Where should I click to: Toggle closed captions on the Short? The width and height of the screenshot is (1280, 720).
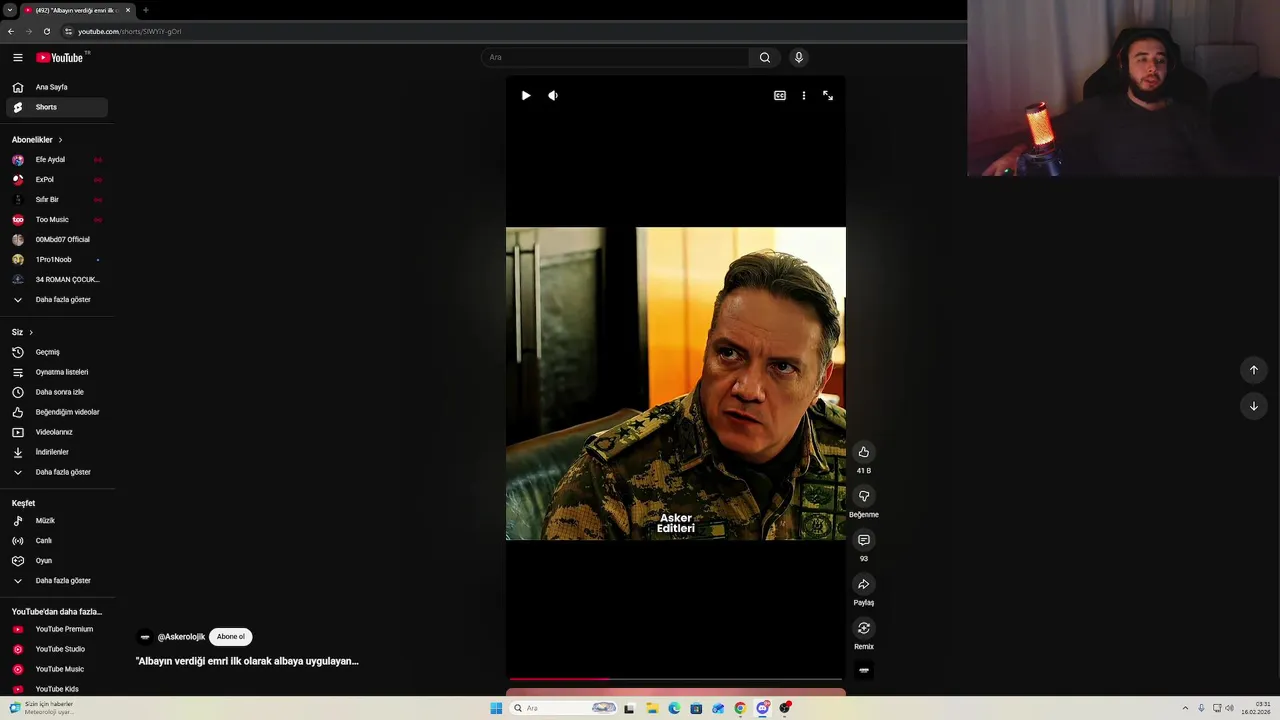point(780,96)
